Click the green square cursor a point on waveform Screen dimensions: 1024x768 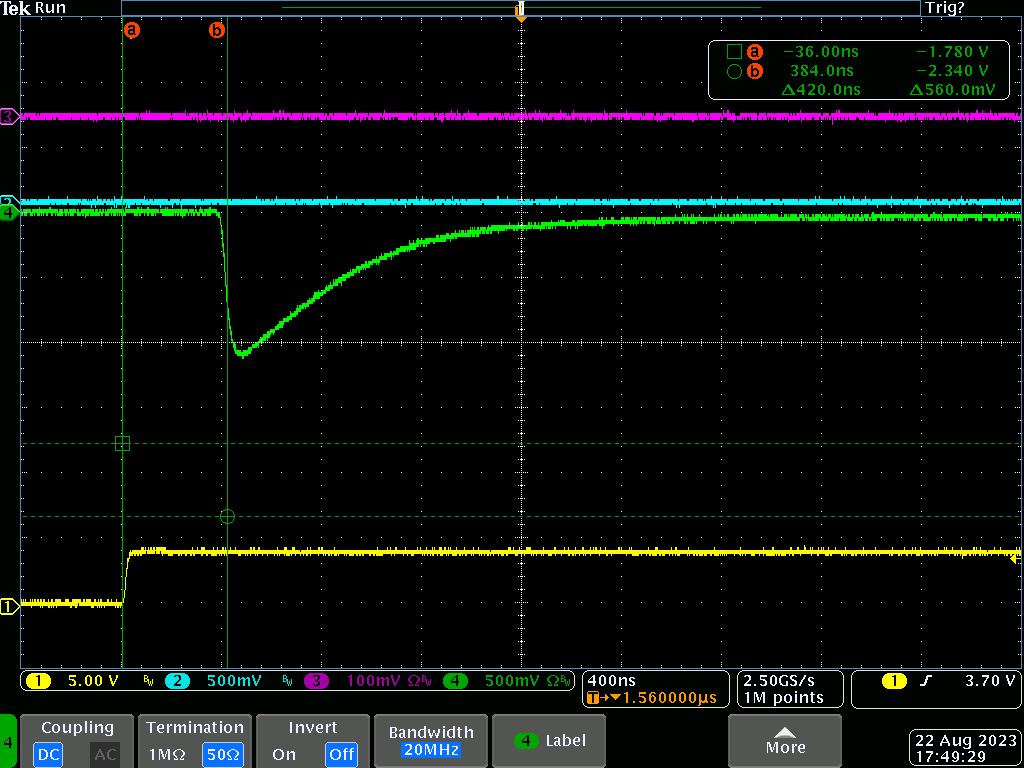(122, 443)
